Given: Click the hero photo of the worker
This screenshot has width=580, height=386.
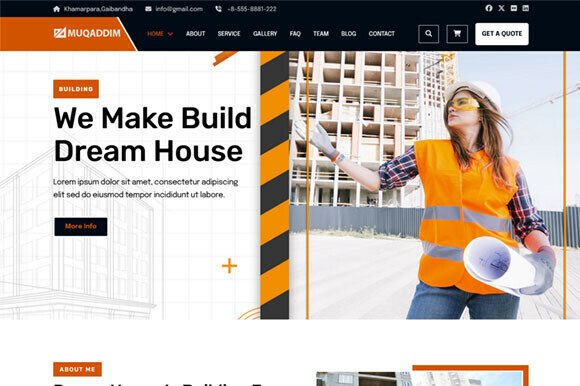Looking at the screenshot, I should (x=434, y=185).
